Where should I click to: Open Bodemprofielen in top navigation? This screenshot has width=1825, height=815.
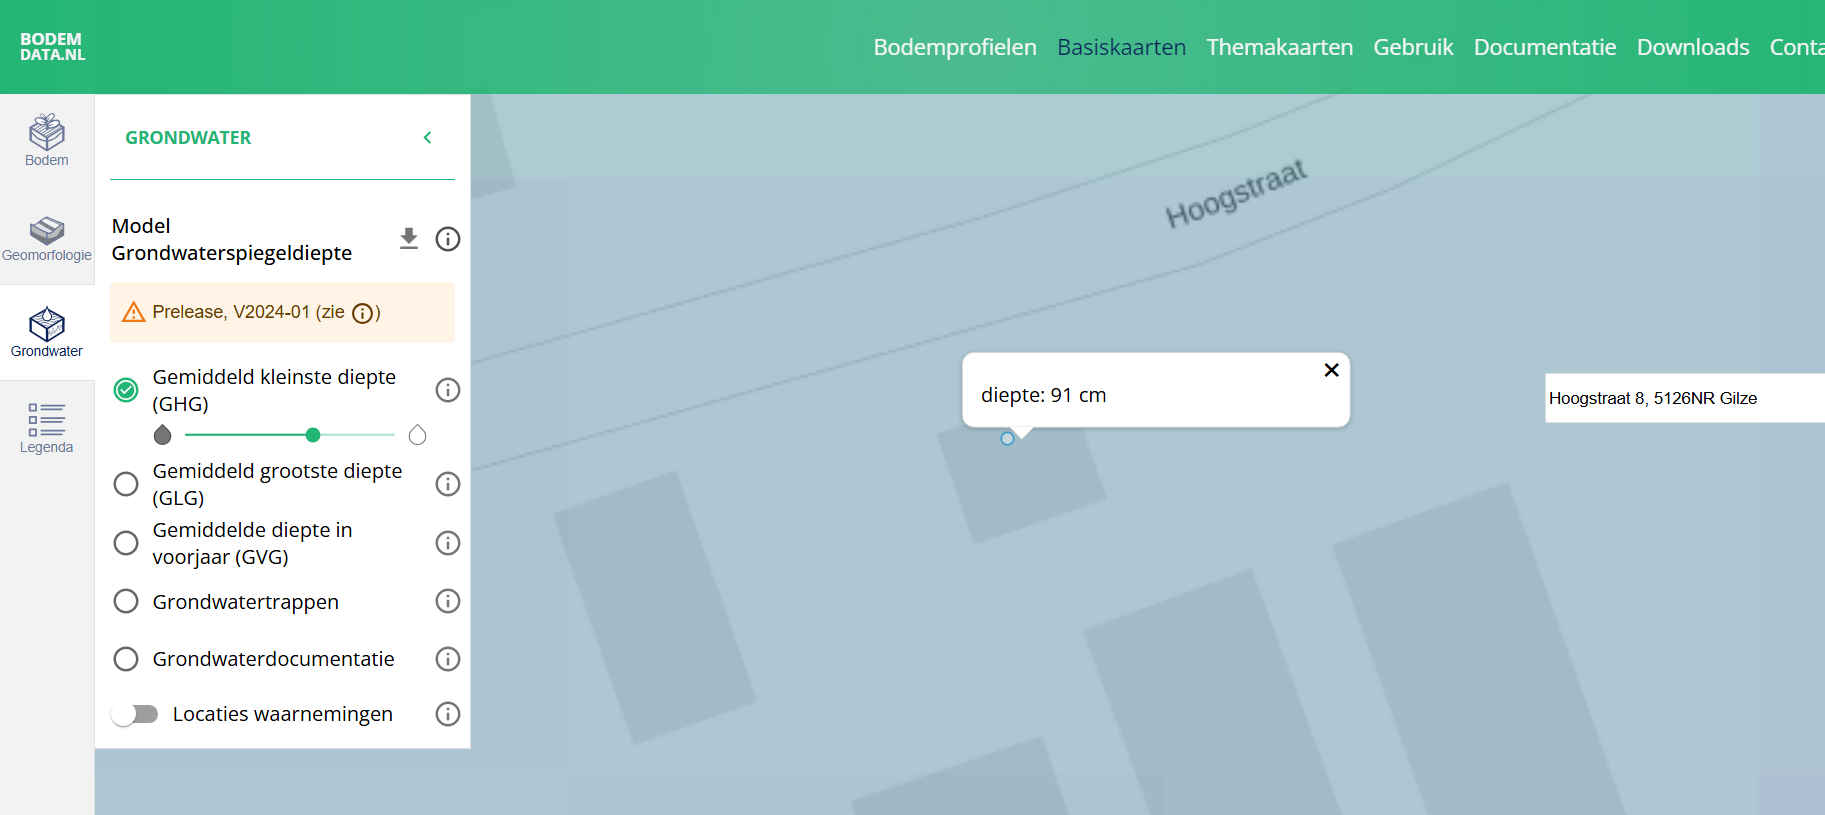(955, 47)
